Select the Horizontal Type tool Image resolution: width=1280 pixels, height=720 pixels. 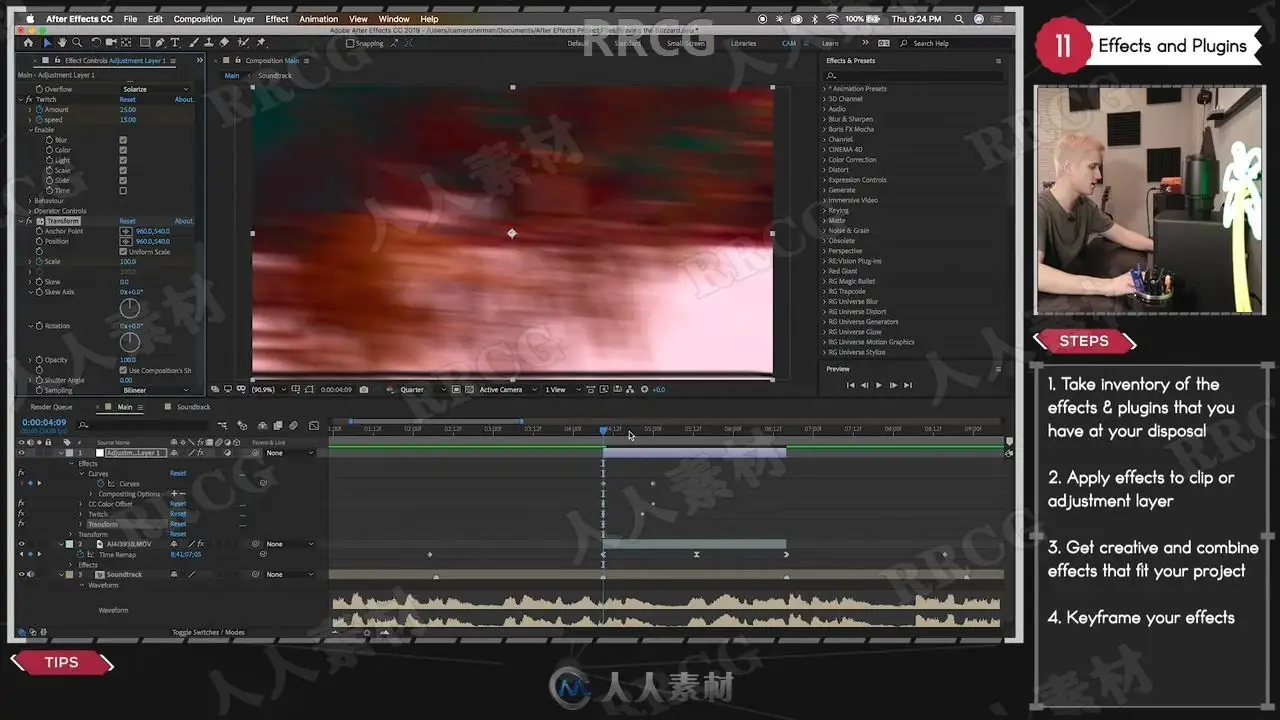pos(176,43)
